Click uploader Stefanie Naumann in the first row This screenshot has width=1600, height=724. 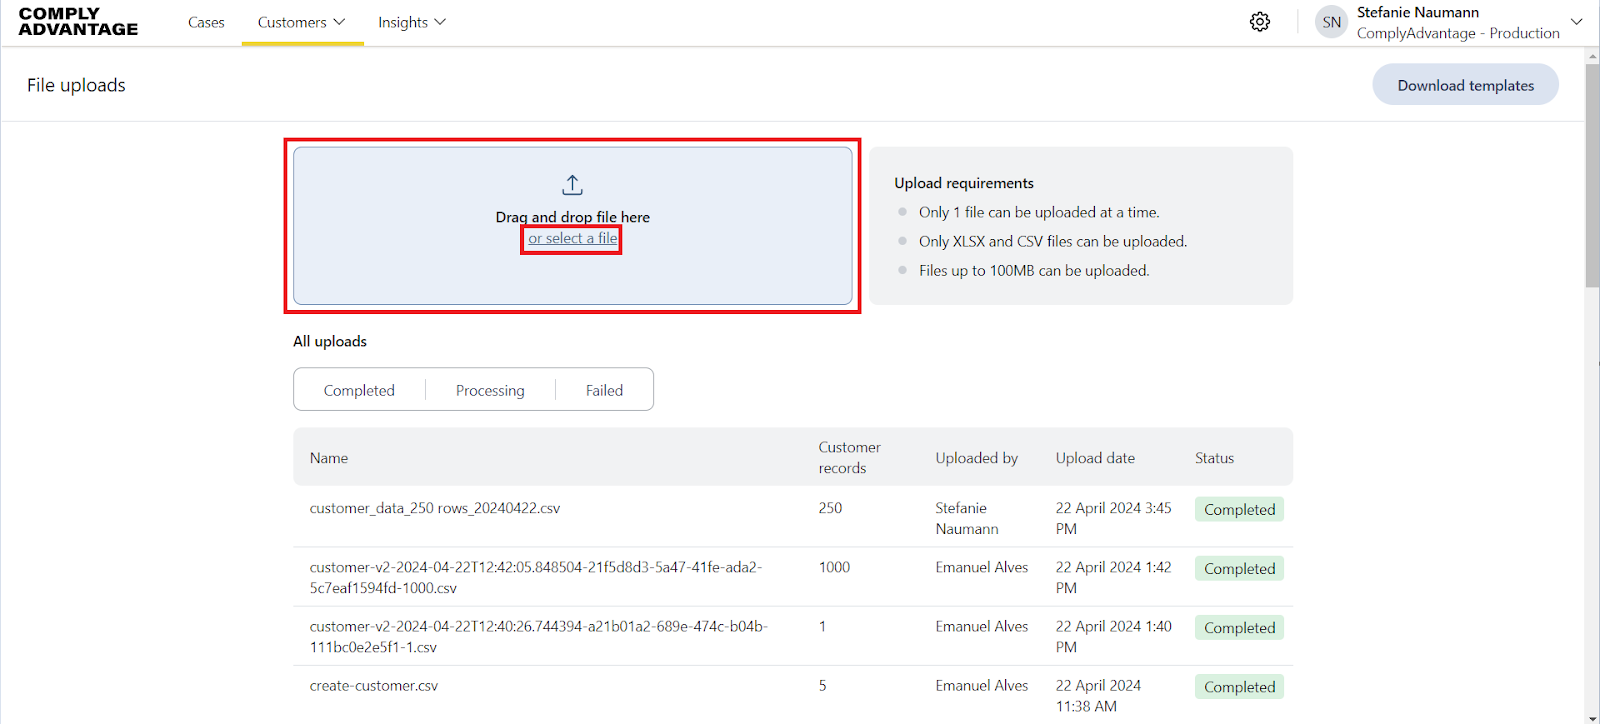pyautogui.click(x=967, y=518)
